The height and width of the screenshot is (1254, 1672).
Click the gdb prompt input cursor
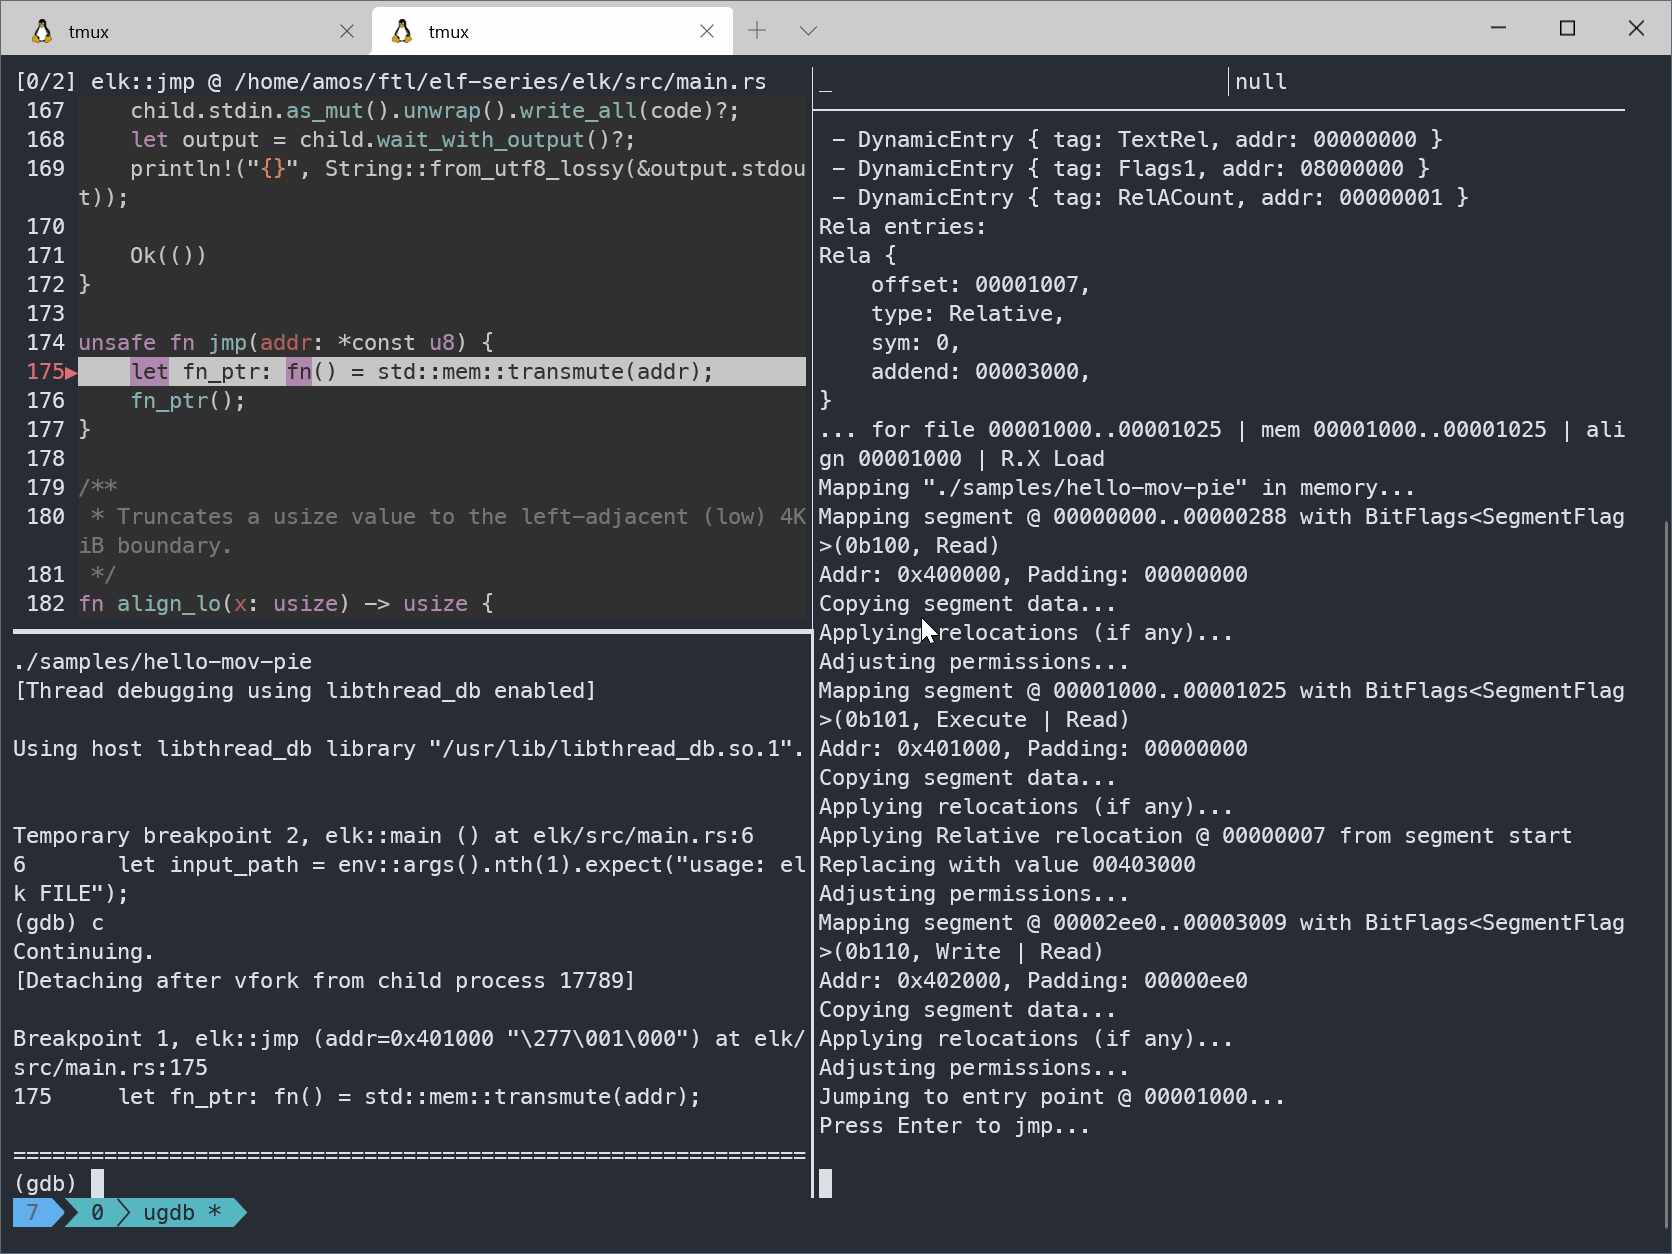97,1183
